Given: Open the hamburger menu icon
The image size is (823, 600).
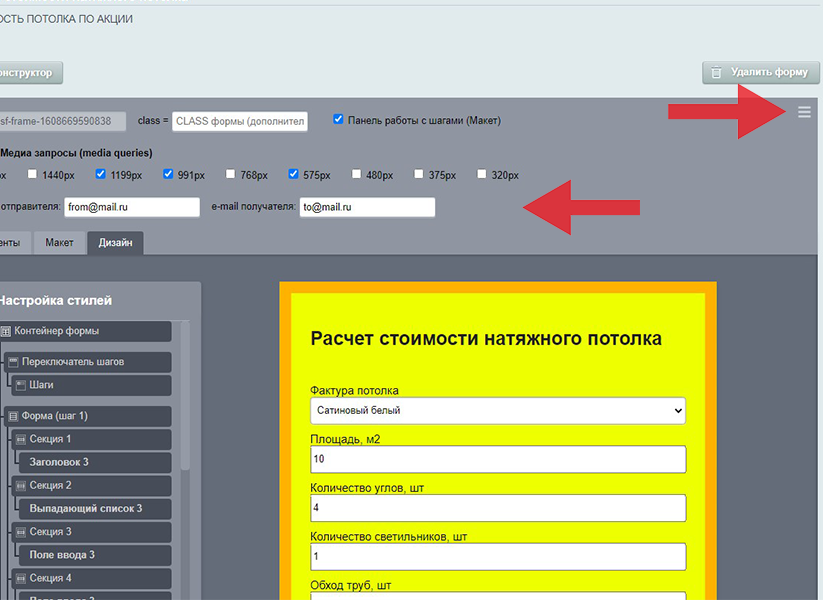Looking at the screenshot, I should click(804, 113).
